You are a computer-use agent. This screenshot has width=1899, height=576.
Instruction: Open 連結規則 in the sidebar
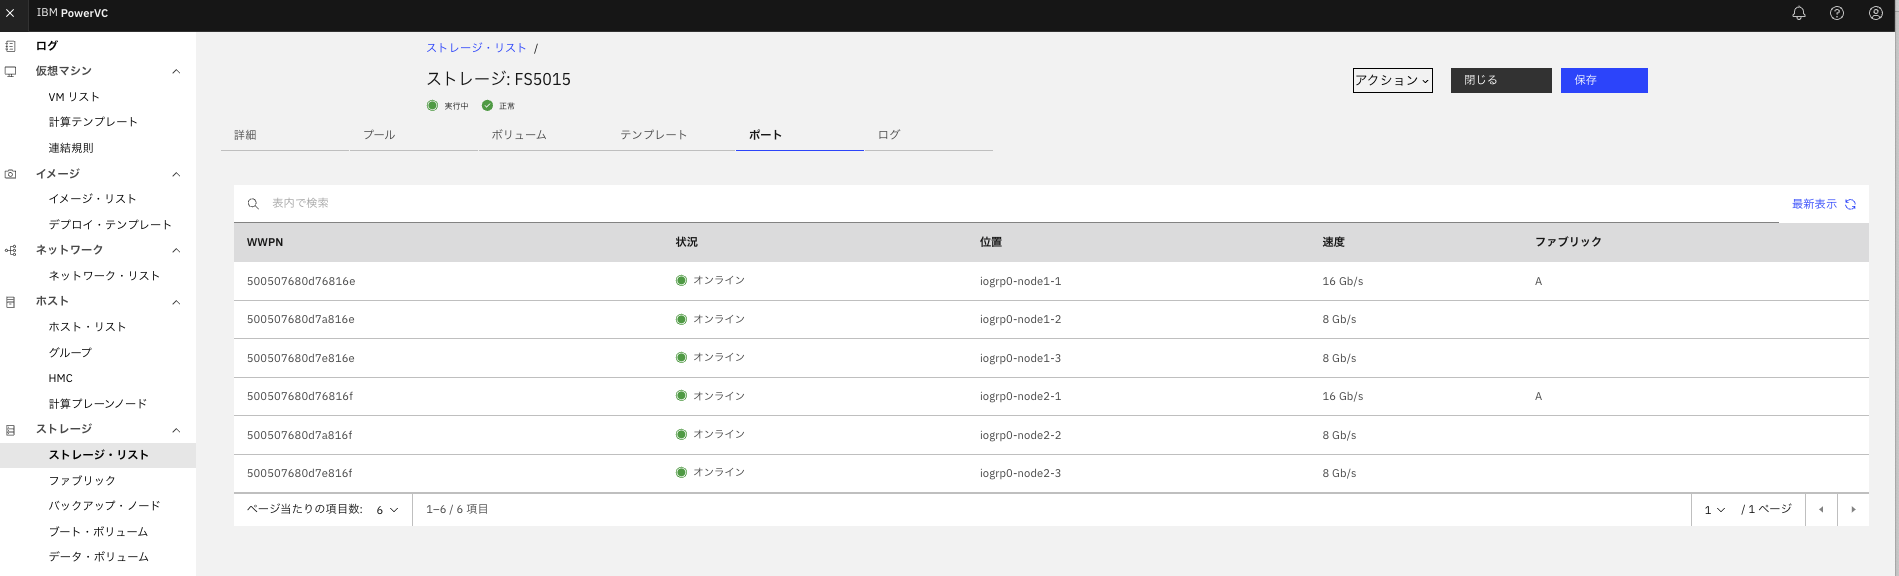tap(71, 148)
